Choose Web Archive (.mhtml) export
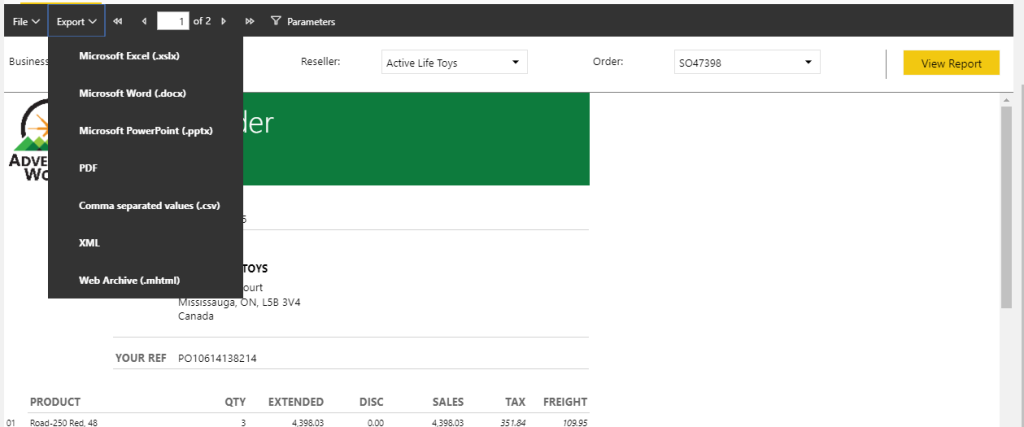The height and width of the screenshot is (427, 1024). pos(143,280)
